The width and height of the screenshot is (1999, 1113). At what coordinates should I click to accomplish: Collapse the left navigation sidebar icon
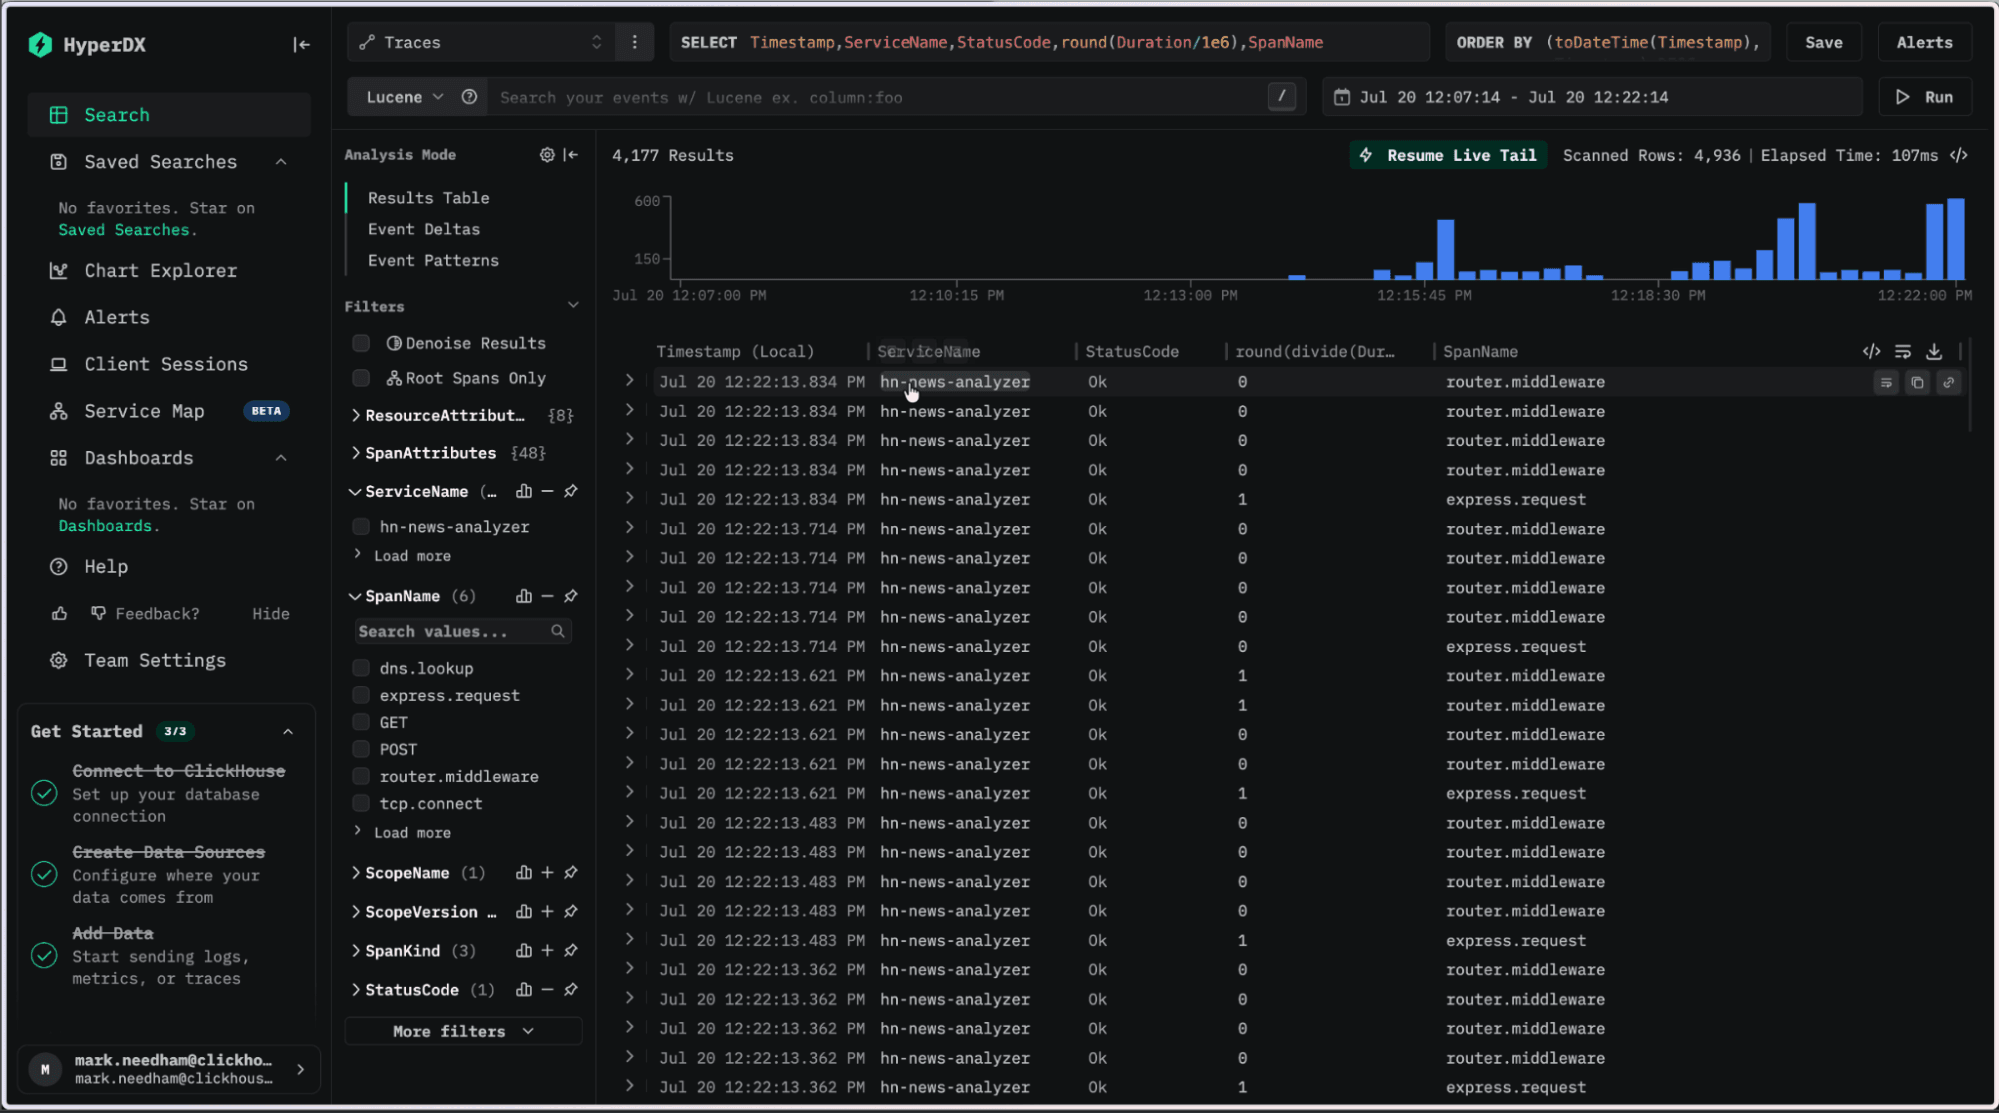coord(301,44)
